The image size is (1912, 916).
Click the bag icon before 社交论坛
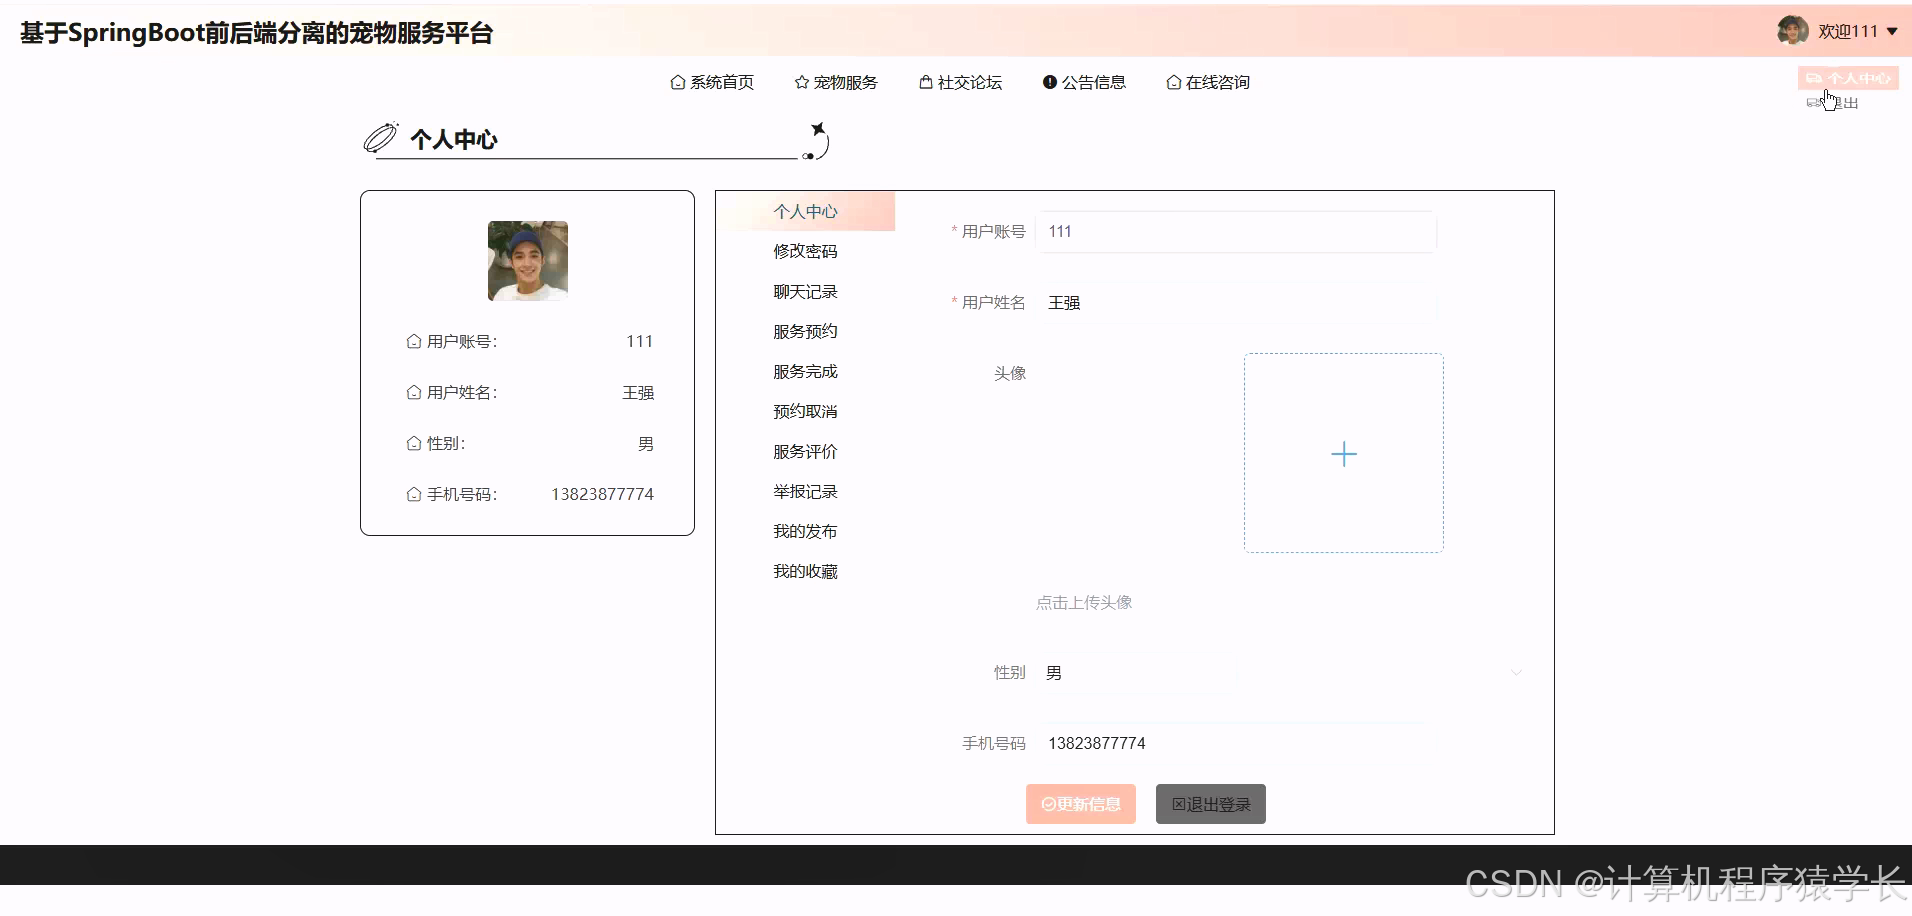click(x=926, y=82)
